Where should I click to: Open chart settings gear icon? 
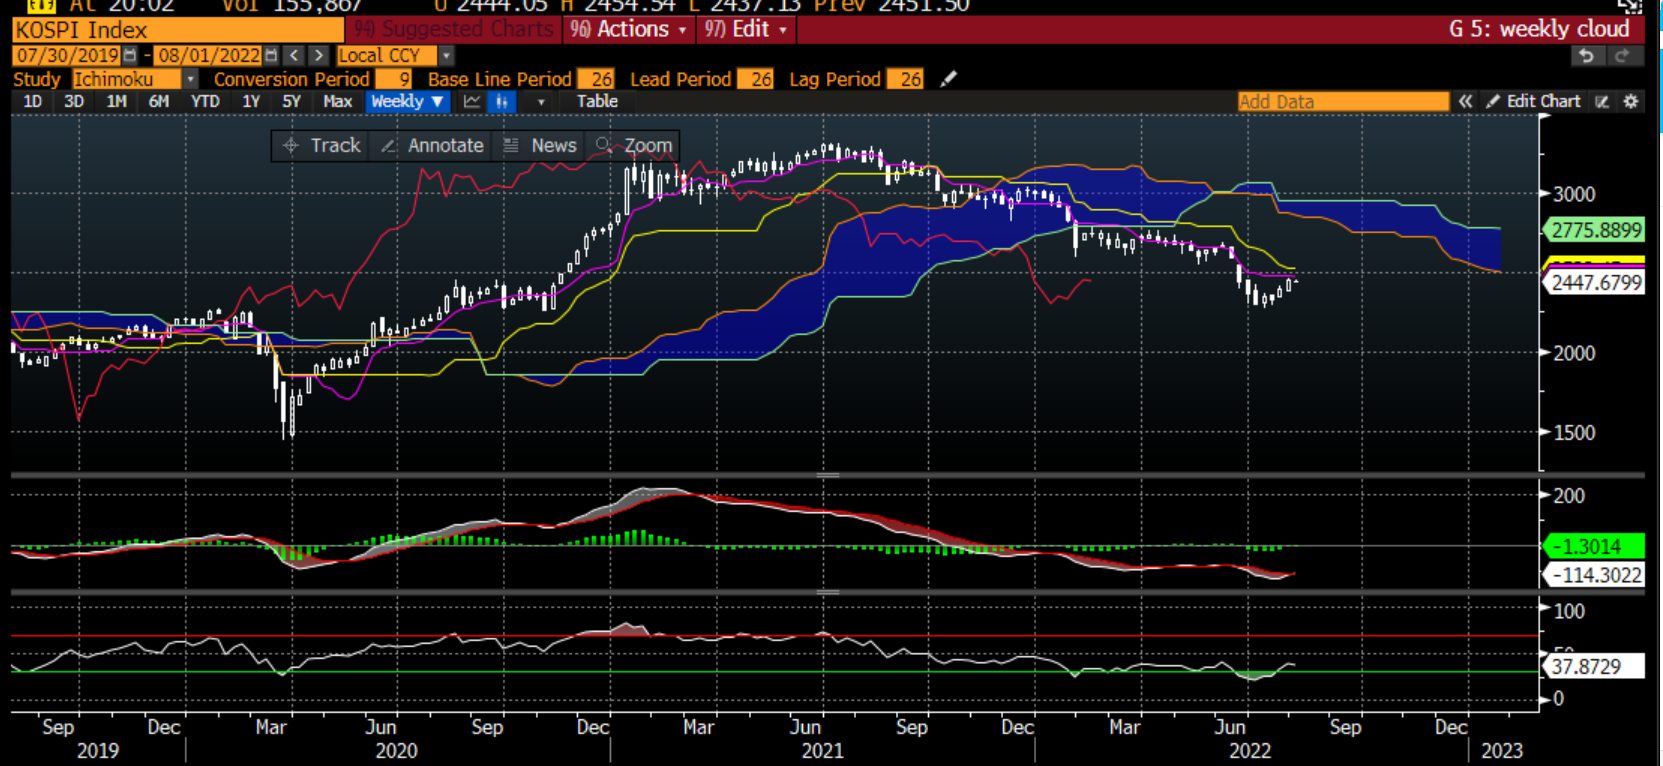point(1631,101)
